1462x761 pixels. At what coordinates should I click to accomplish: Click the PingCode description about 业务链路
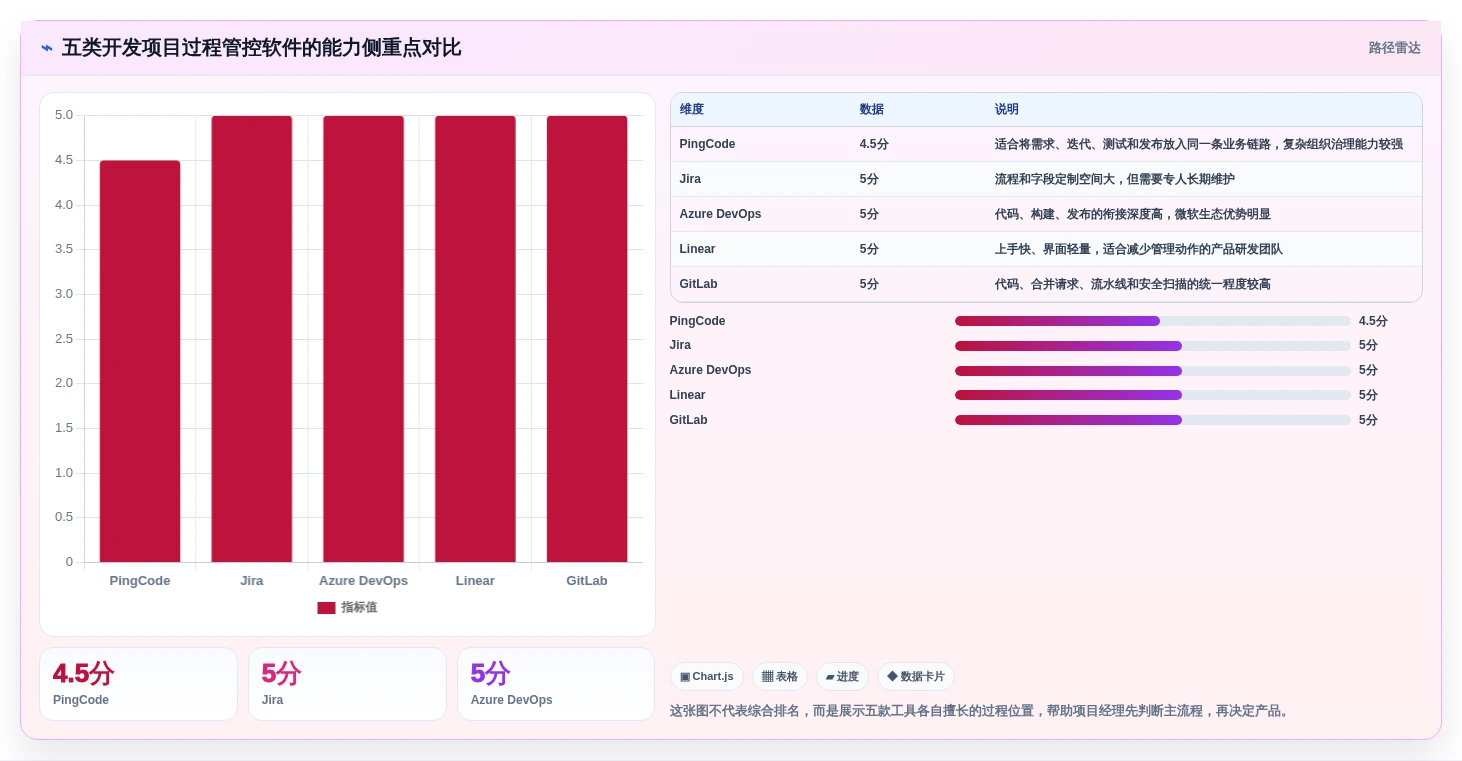[x=1199, y=144]
